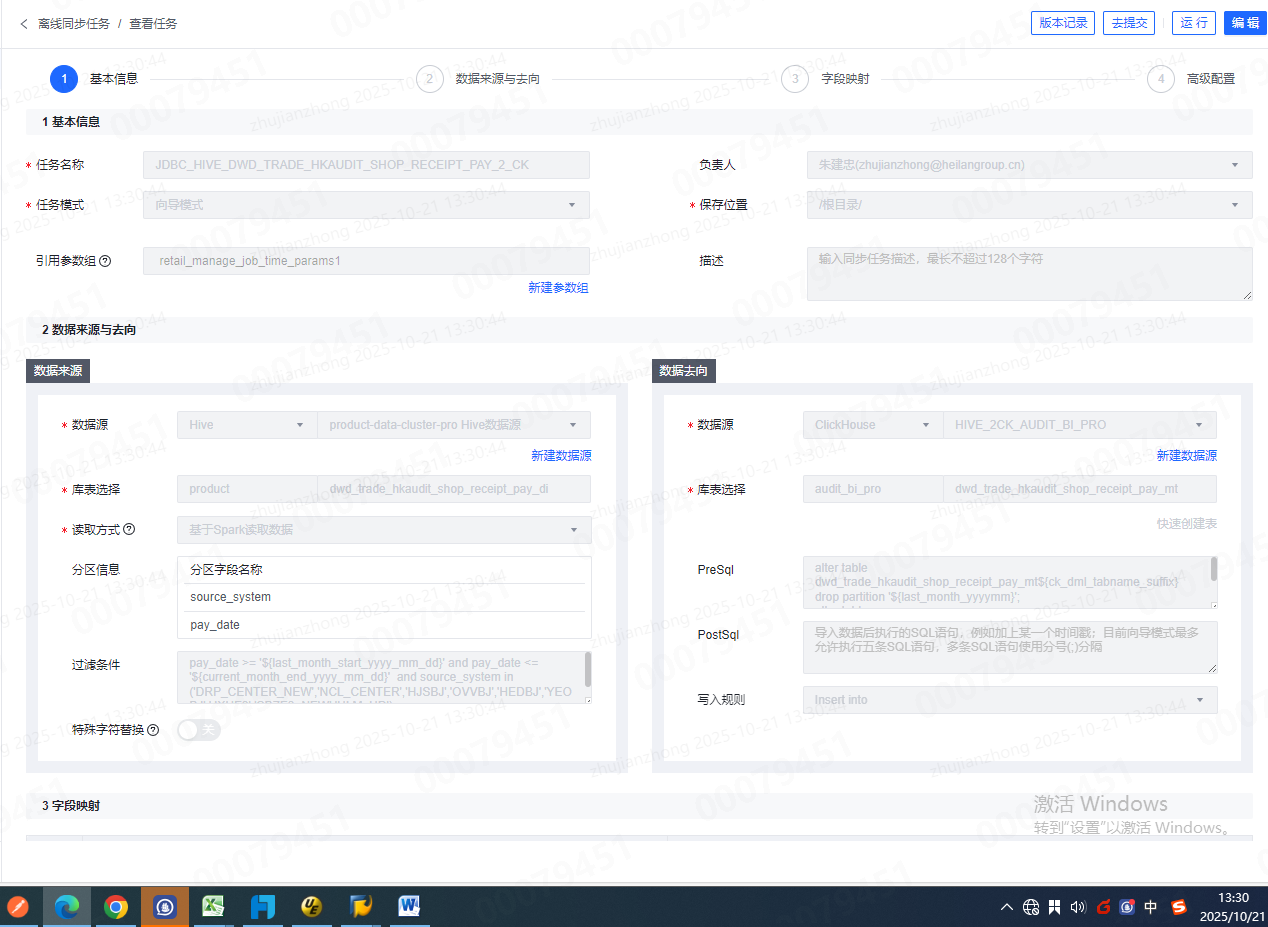Open Excel from the taskbar
1268x927 pixels.
coord(213,907)
